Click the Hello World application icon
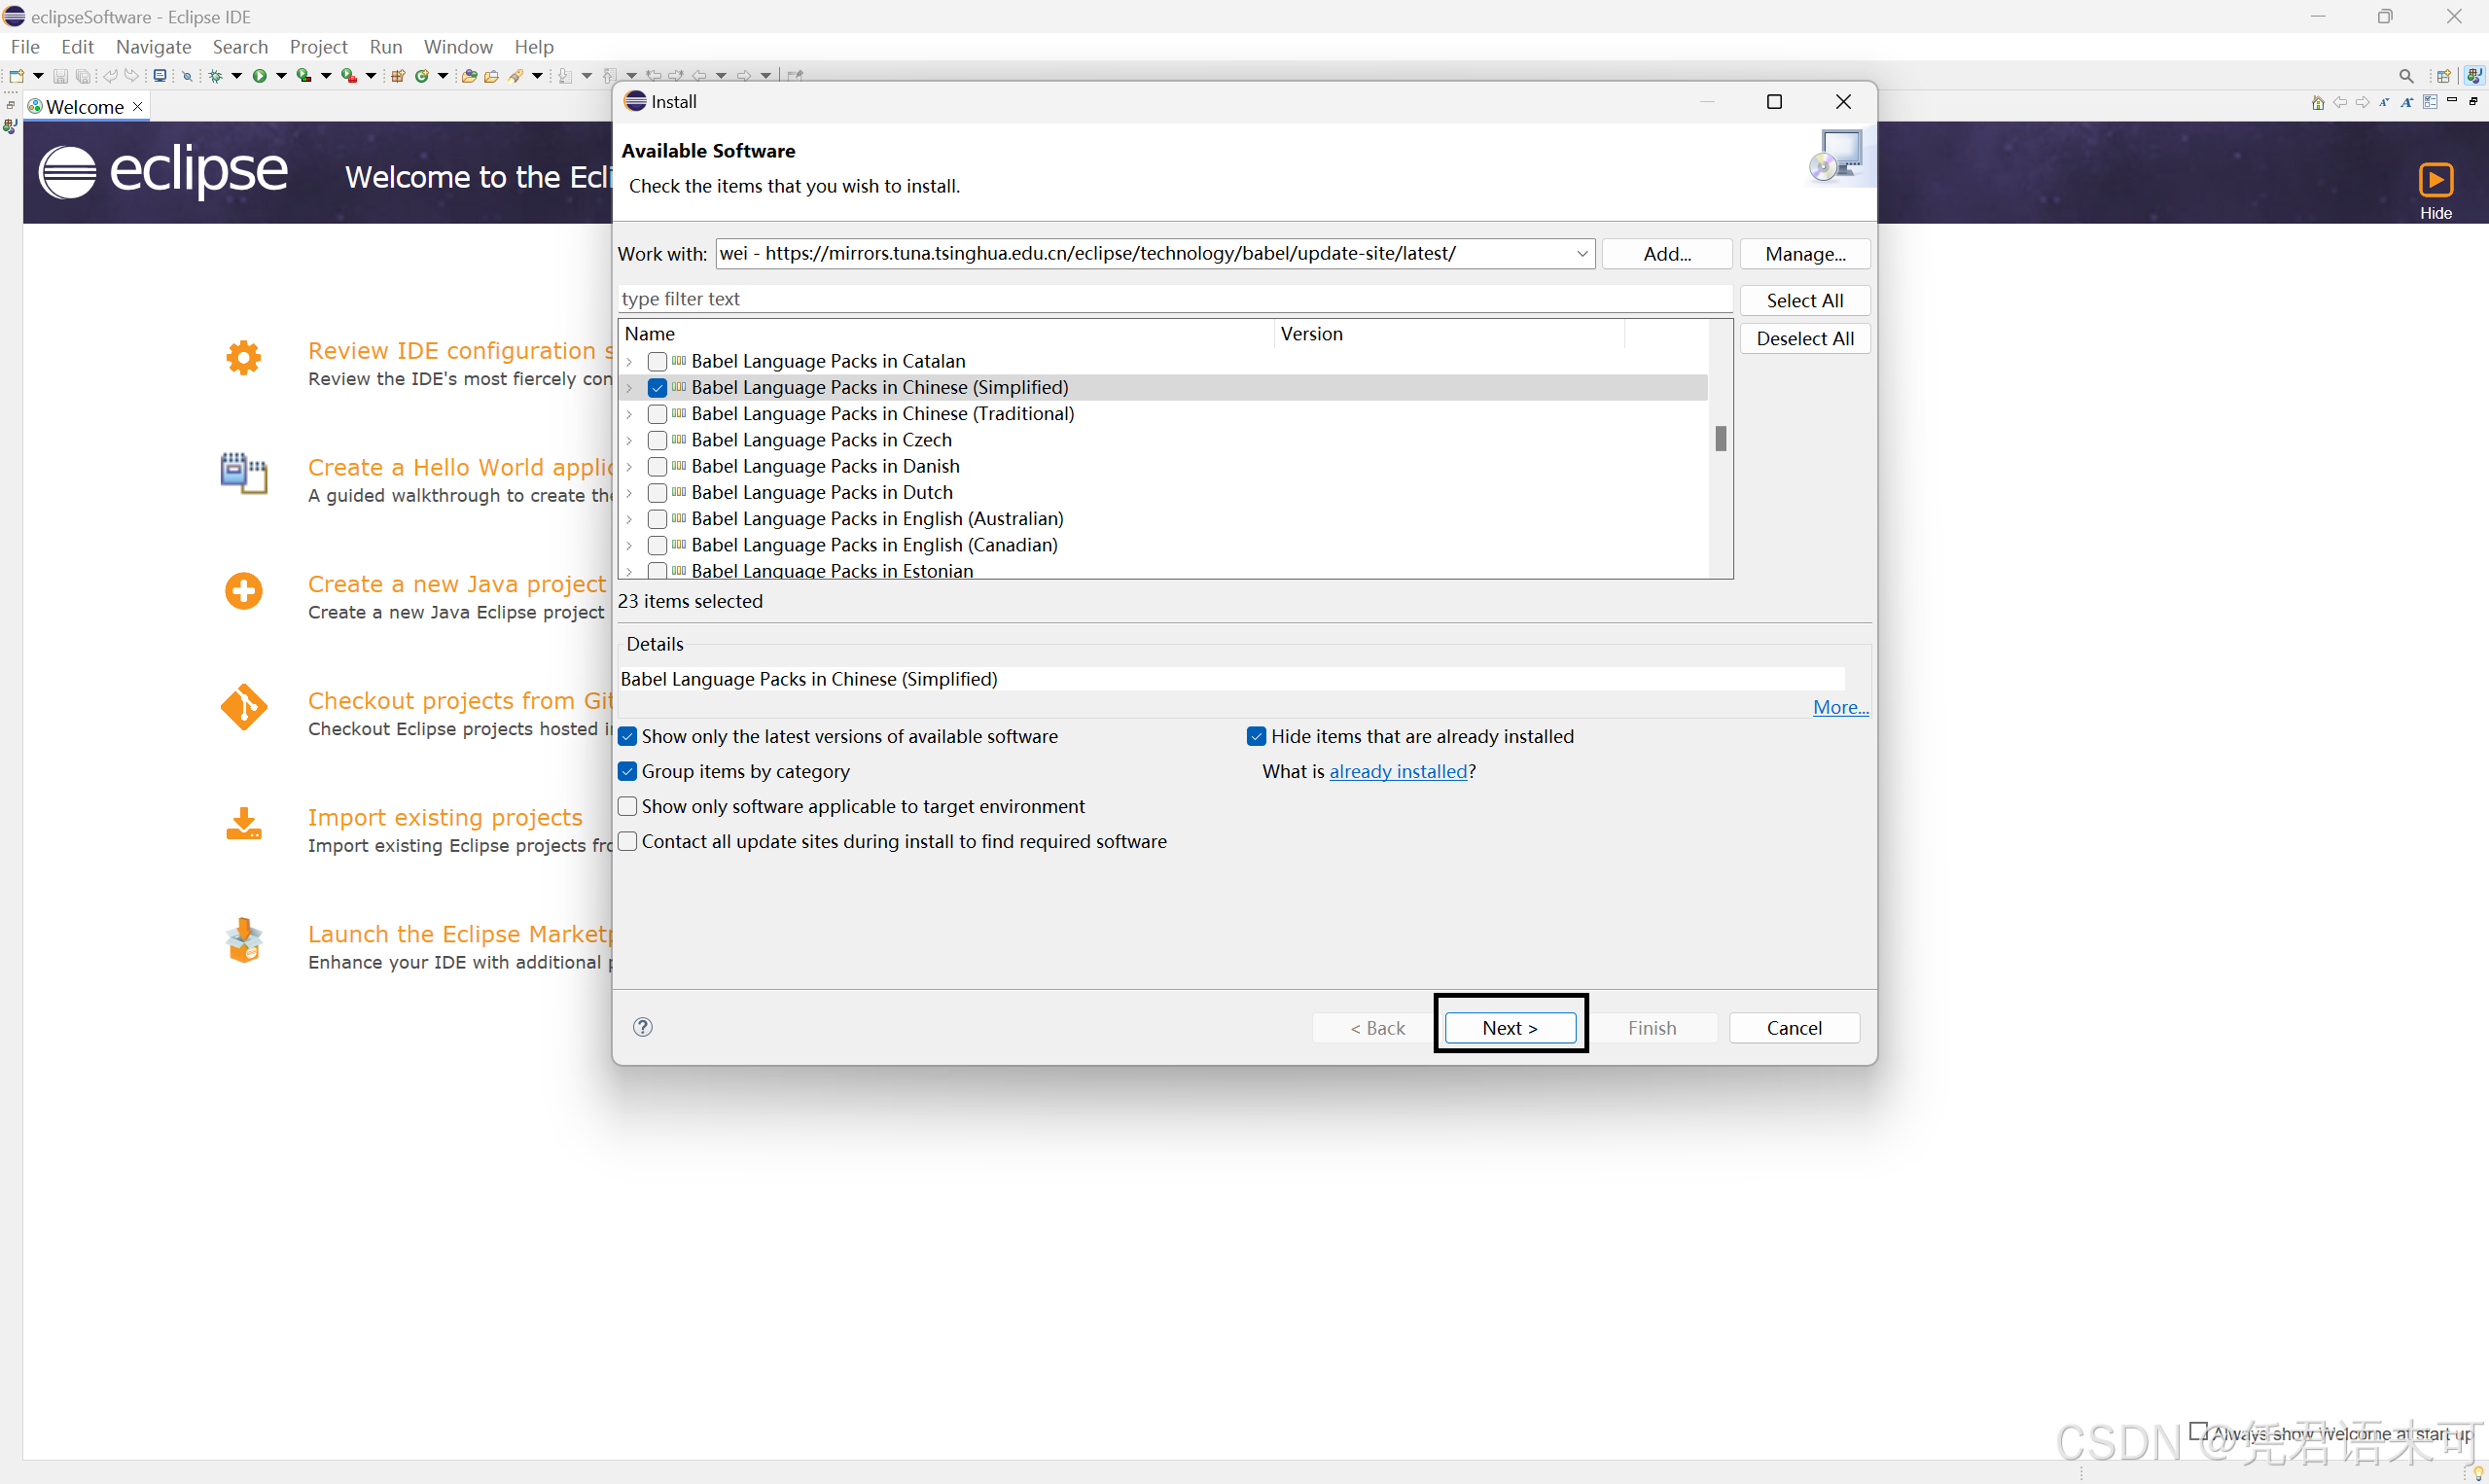2489x1484 pixels. click(243, 473)
